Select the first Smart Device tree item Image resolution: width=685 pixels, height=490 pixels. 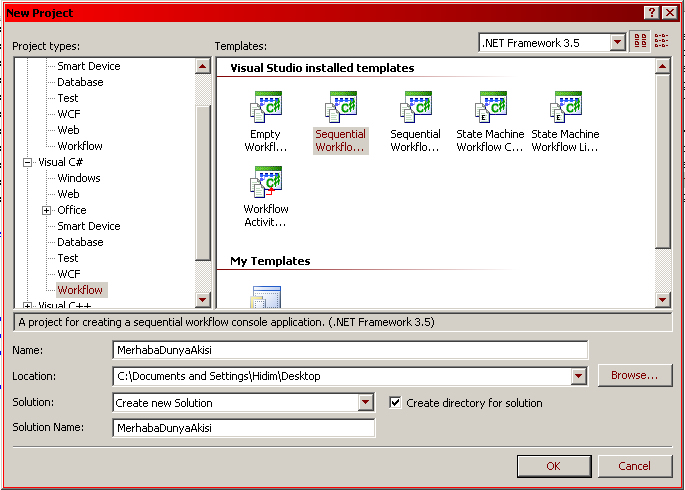[89, 66]
